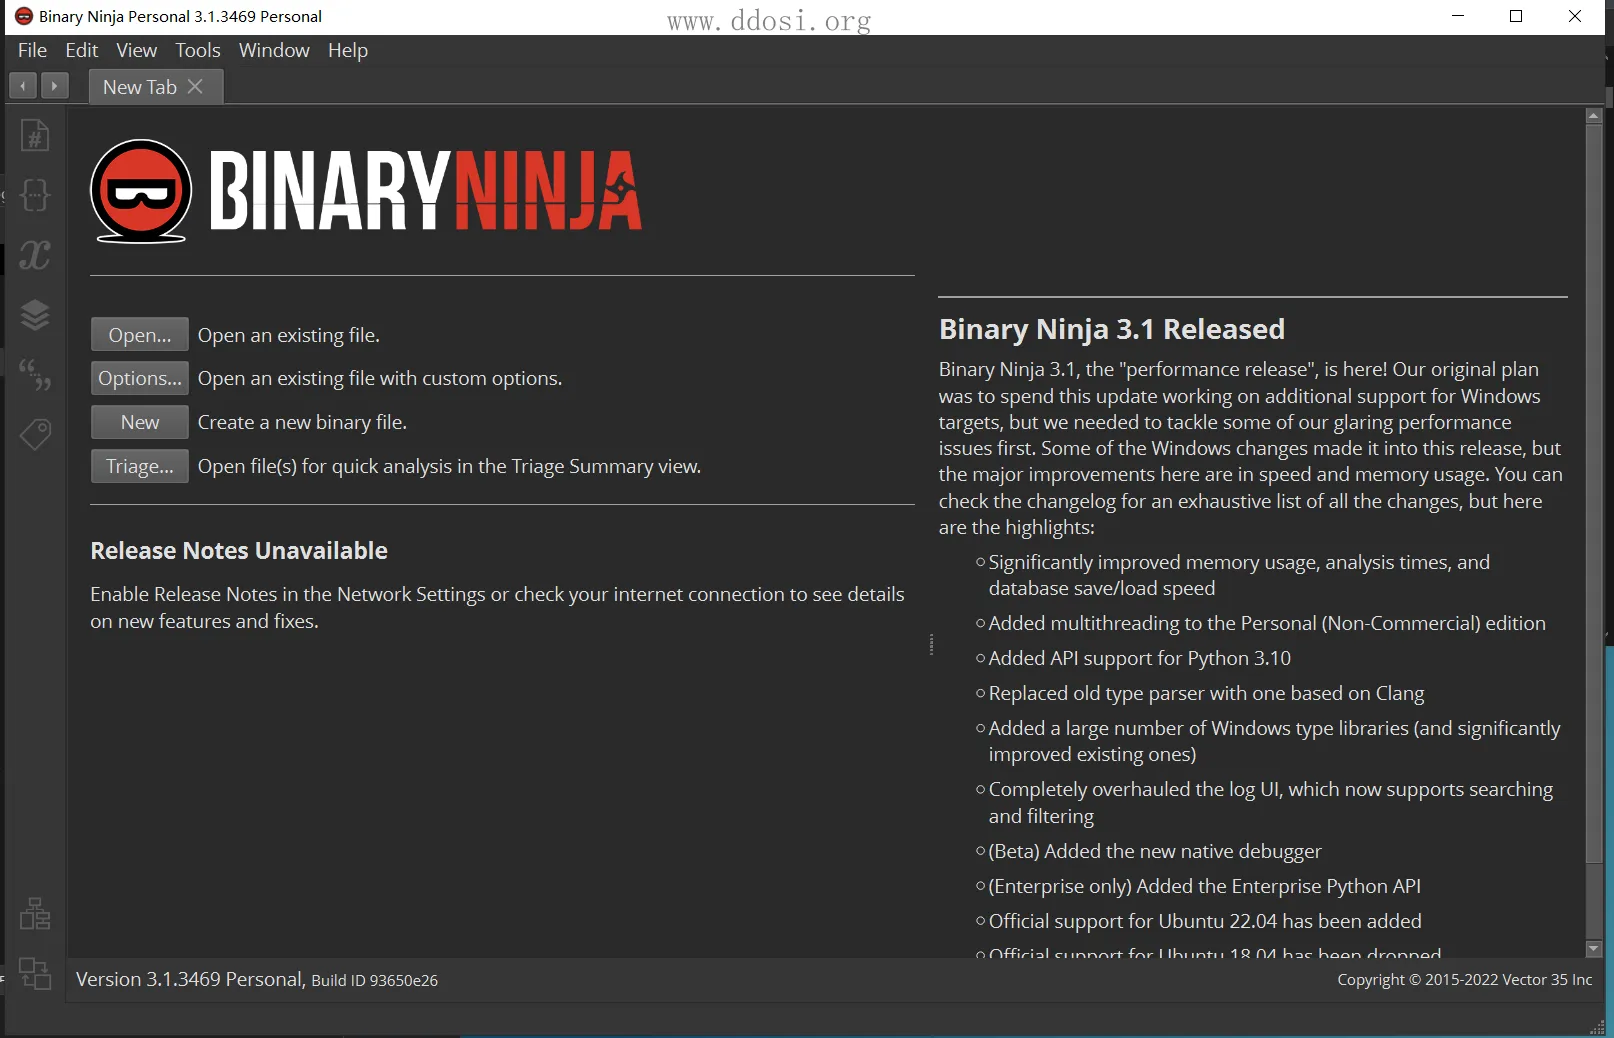Click the Options... button
The width and height of the screenshot is (1614, 1038).
[x=140, y=378]
